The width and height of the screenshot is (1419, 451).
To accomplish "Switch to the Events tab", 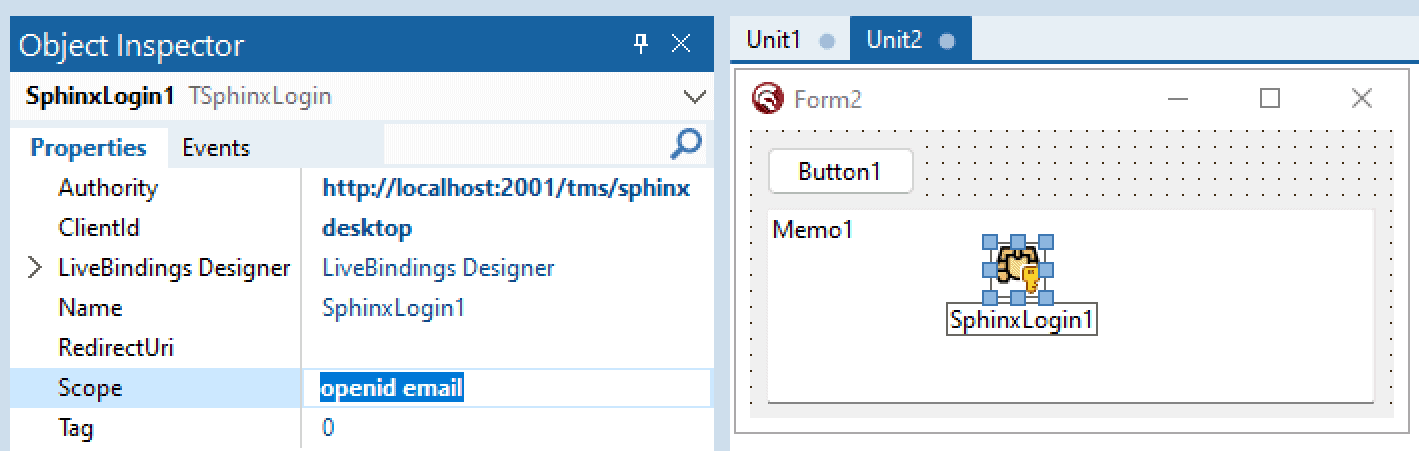I will click(x=215, y=148).
